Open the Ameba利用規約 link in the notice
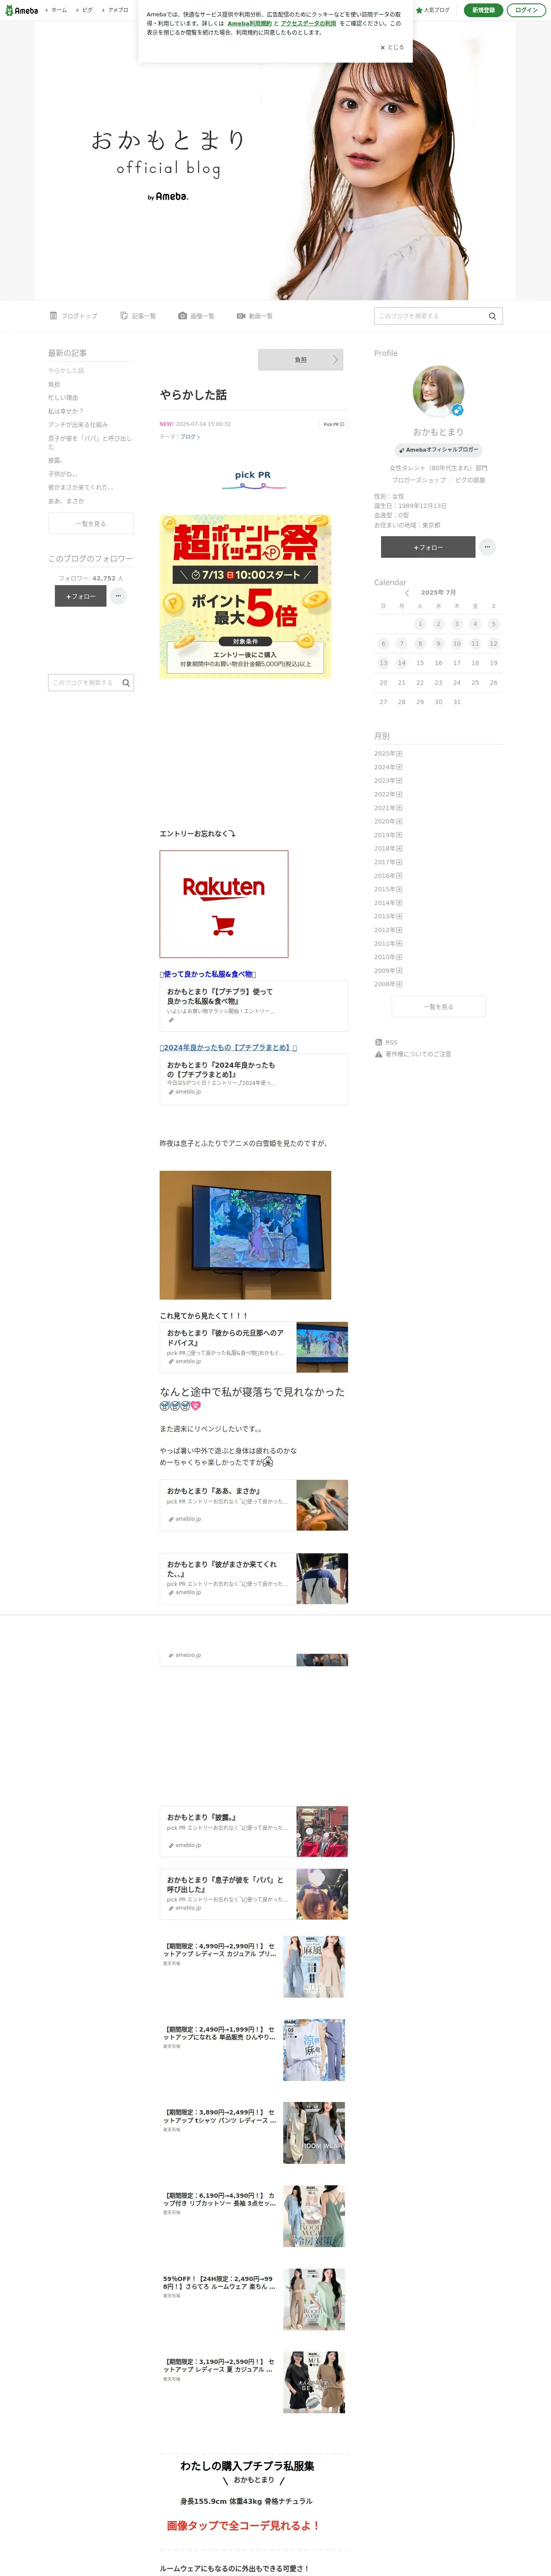 (249, 23)
